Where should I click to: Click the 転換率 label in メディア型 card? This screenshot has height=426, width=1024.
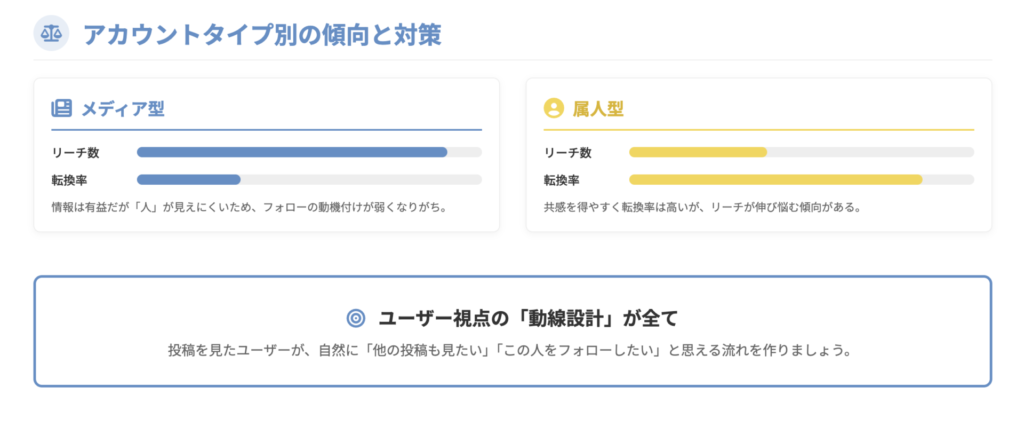tap(70, 180)
